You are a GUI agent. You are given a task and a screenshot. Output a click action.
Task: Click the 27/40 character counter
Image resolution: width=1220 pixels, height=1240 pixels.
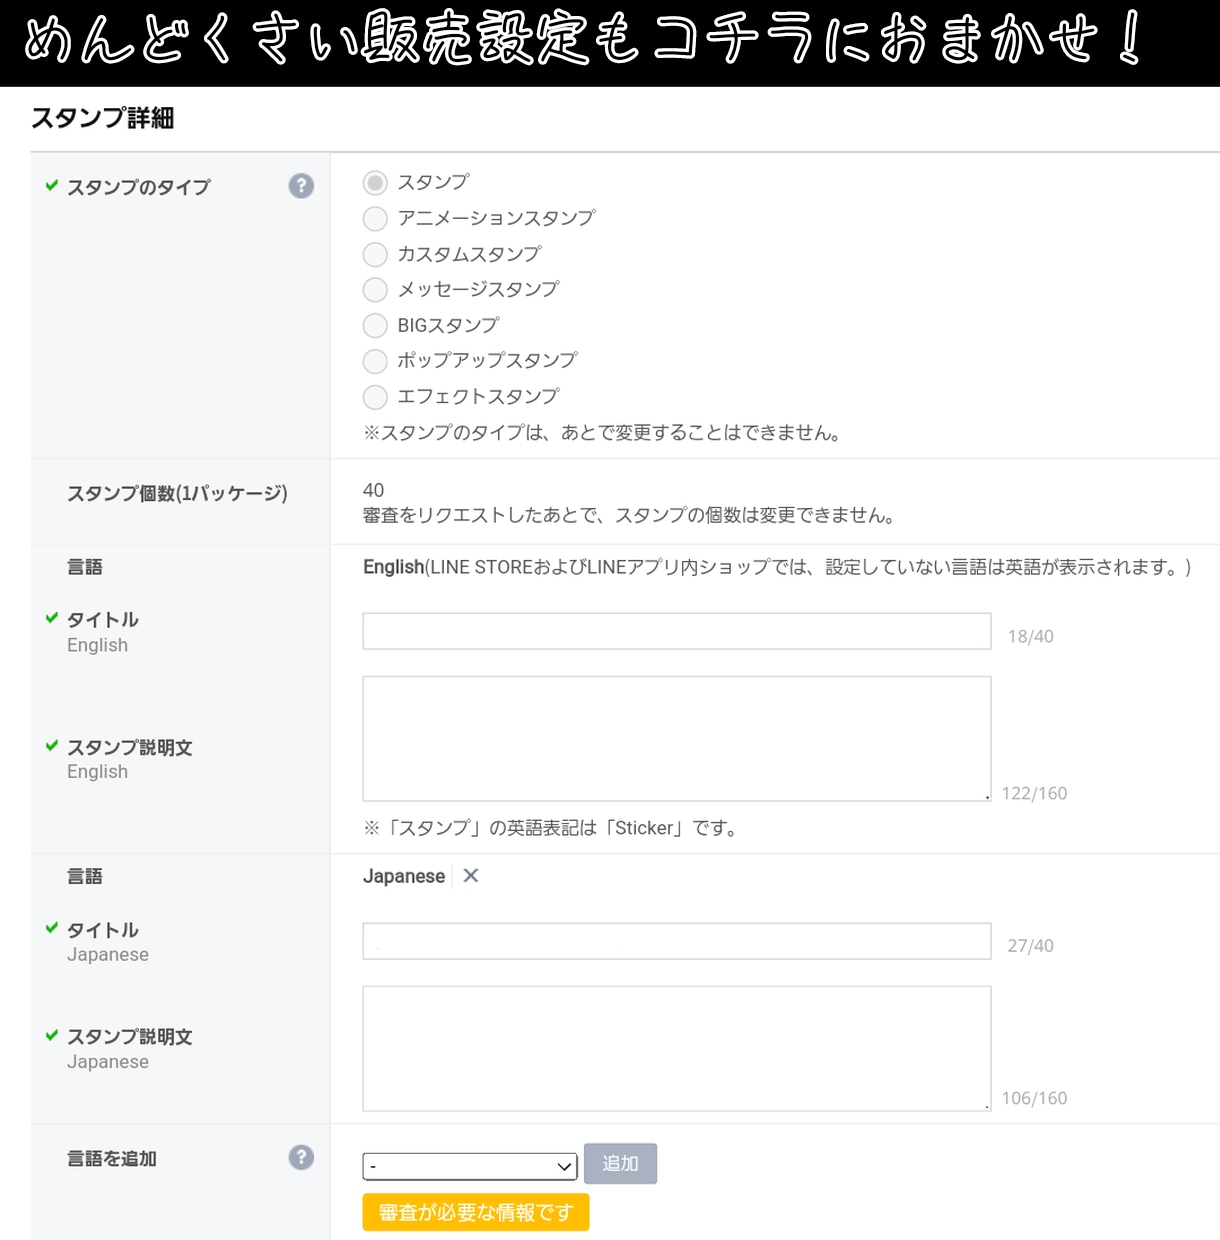coord(1030,946)
